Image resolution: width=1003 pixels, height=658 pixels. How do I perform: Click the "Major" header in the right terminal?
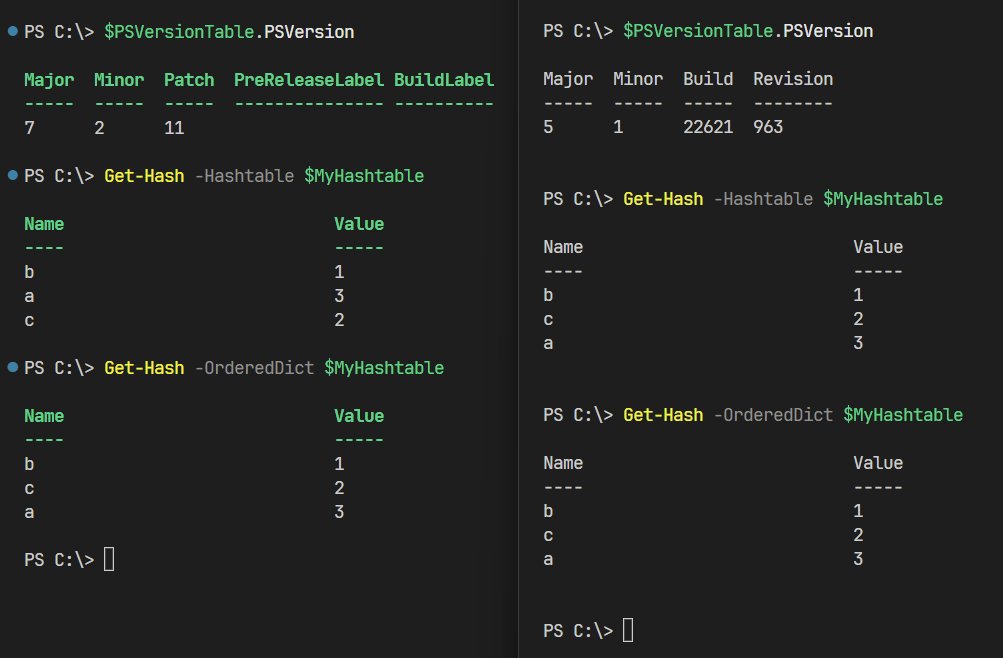[568, 79]
